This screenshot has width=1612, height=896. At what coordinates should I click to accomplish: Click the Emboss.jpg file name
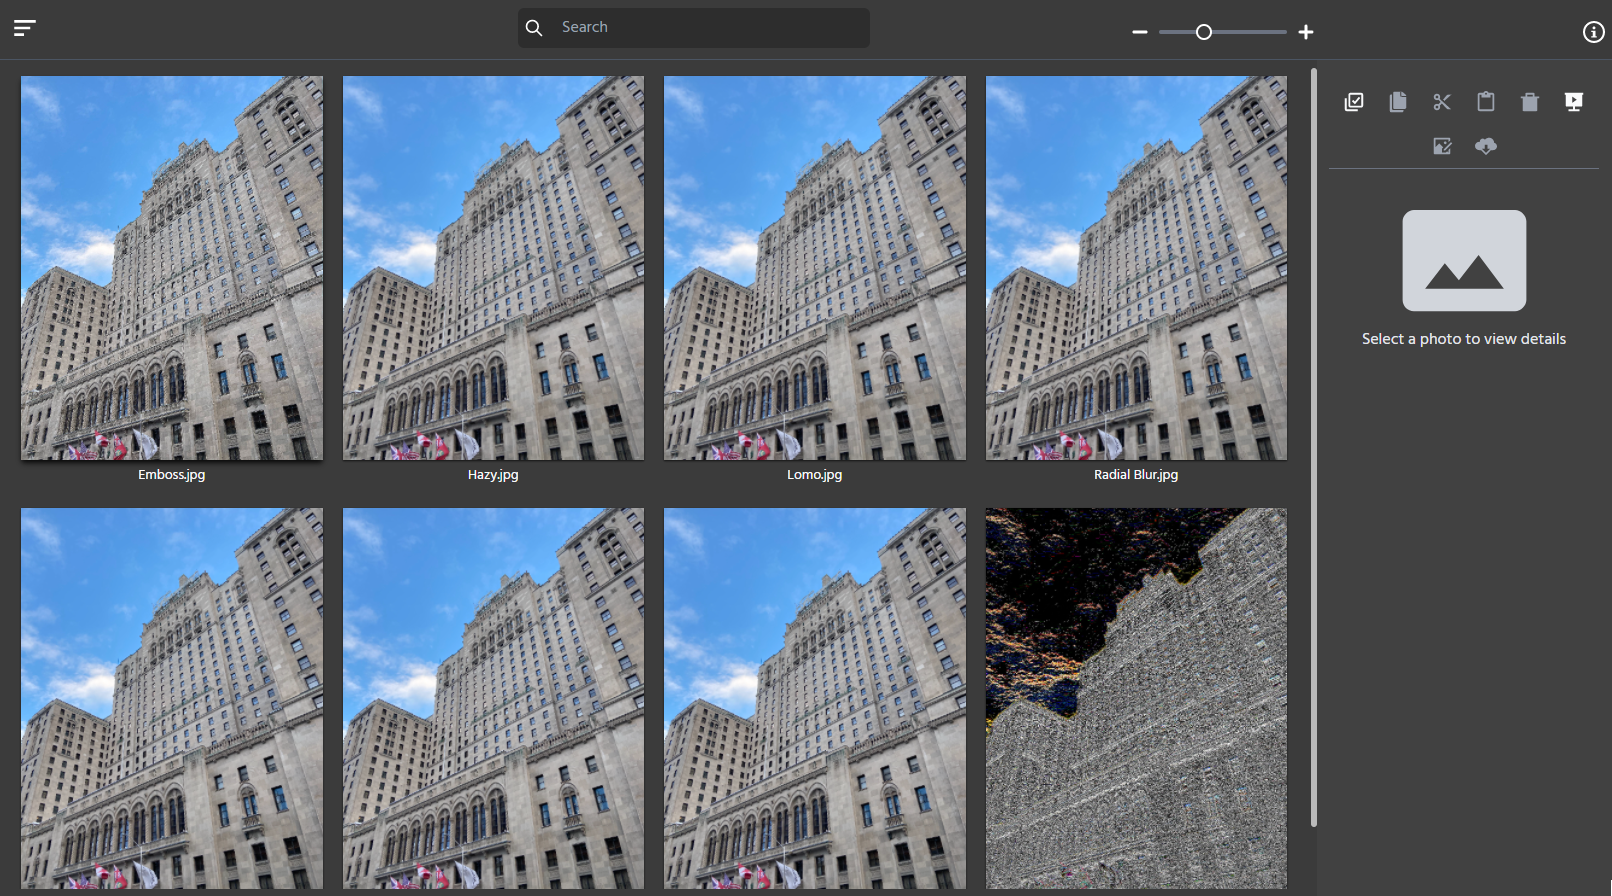172,475
